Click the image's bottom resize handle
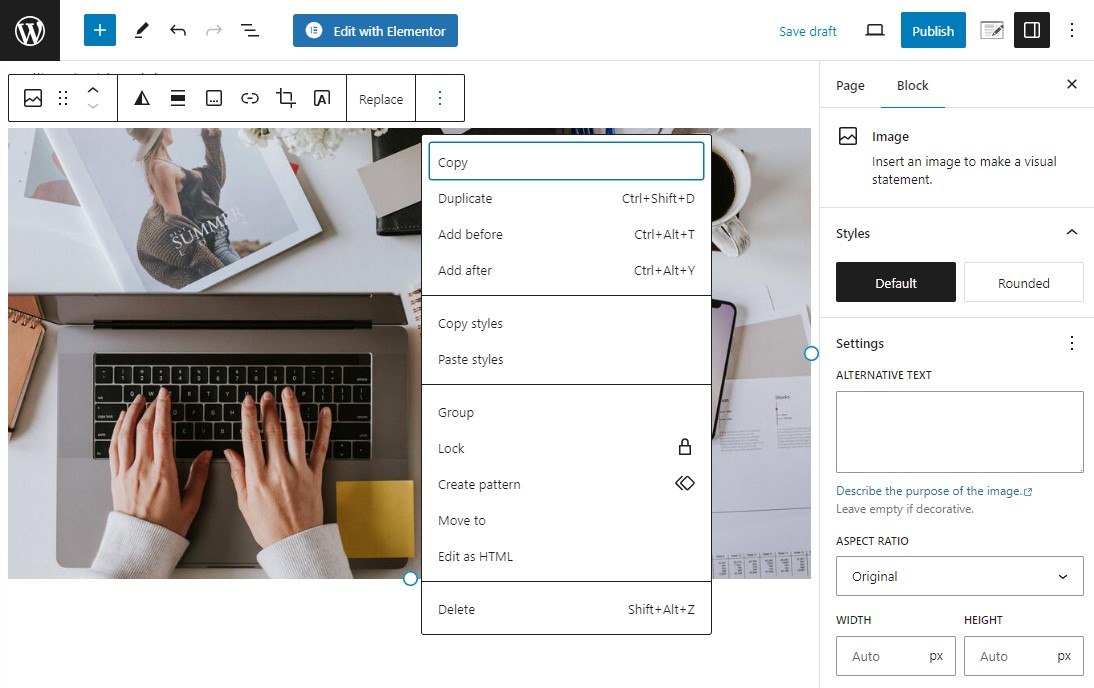 pos(410,578)
